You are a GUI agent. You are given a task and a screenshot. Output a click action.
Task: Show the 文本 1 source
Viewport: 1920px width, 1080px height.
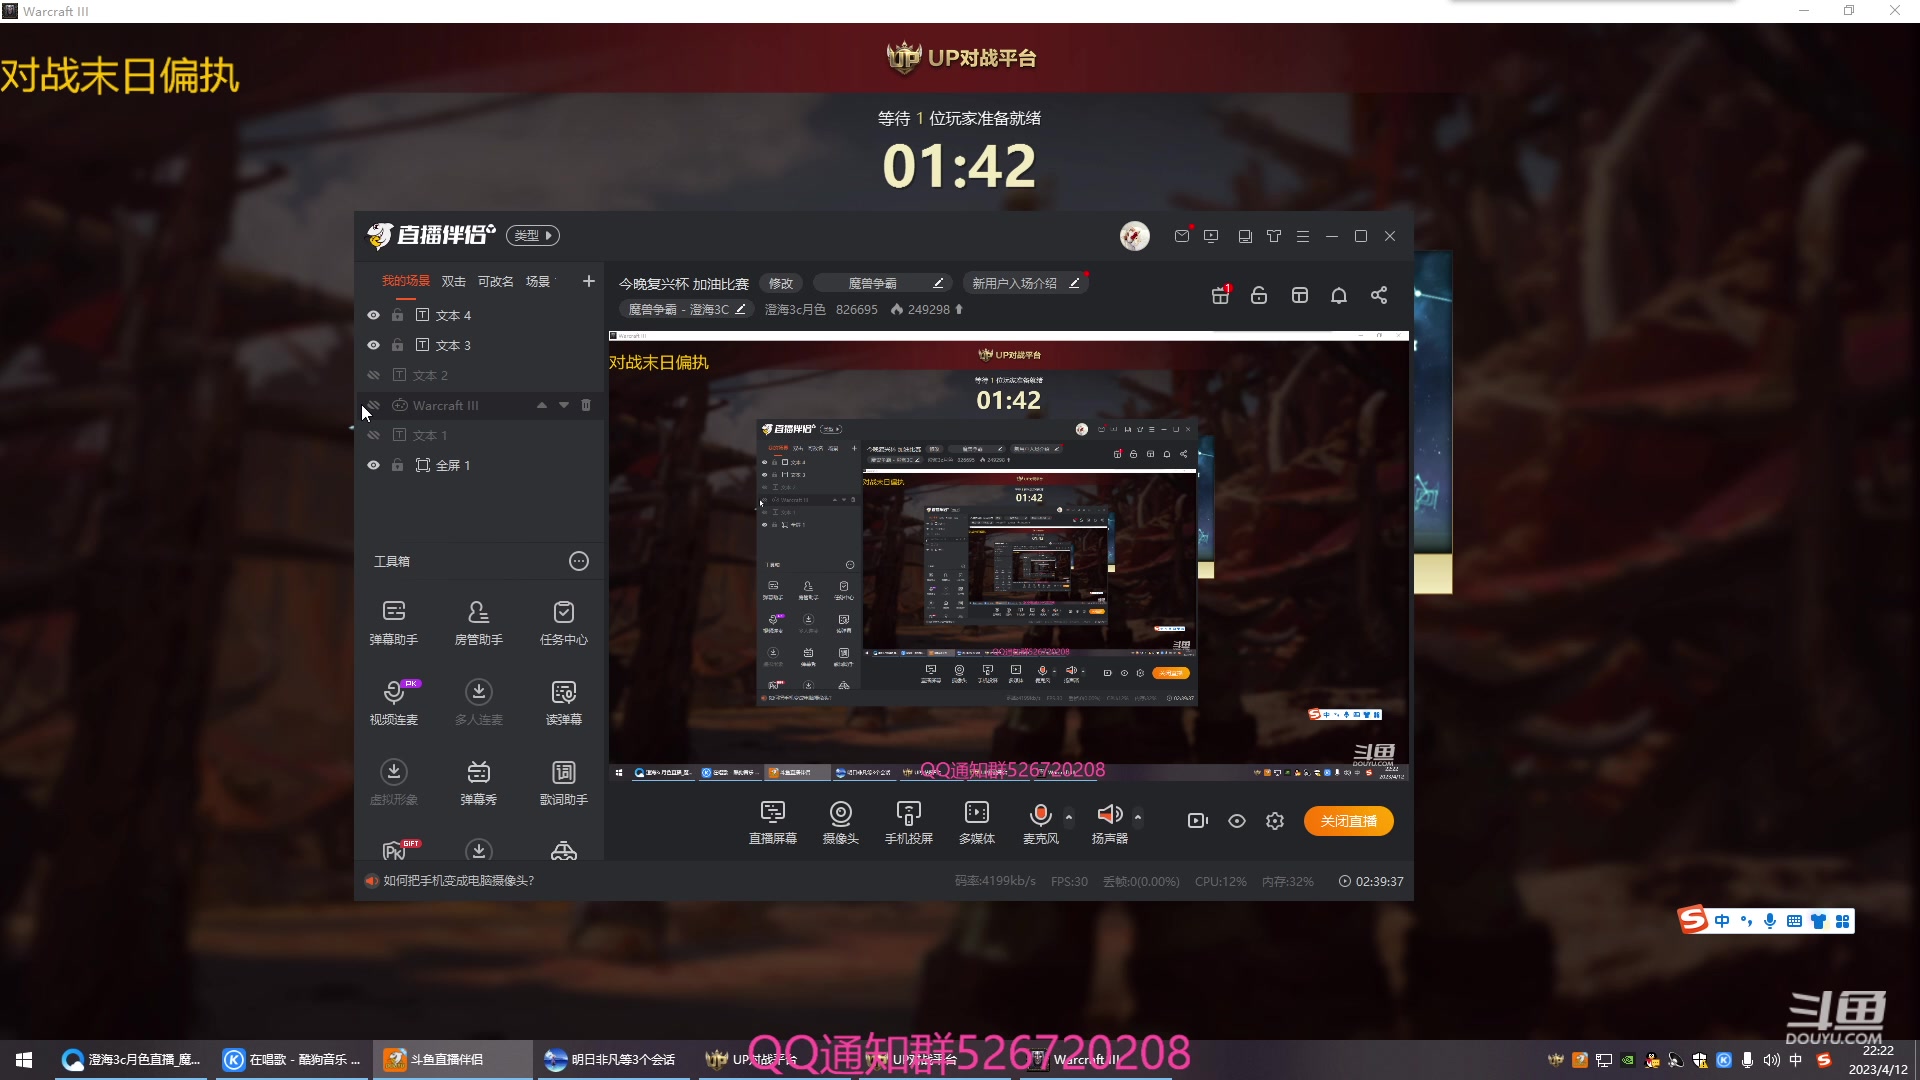coord(373,435)
